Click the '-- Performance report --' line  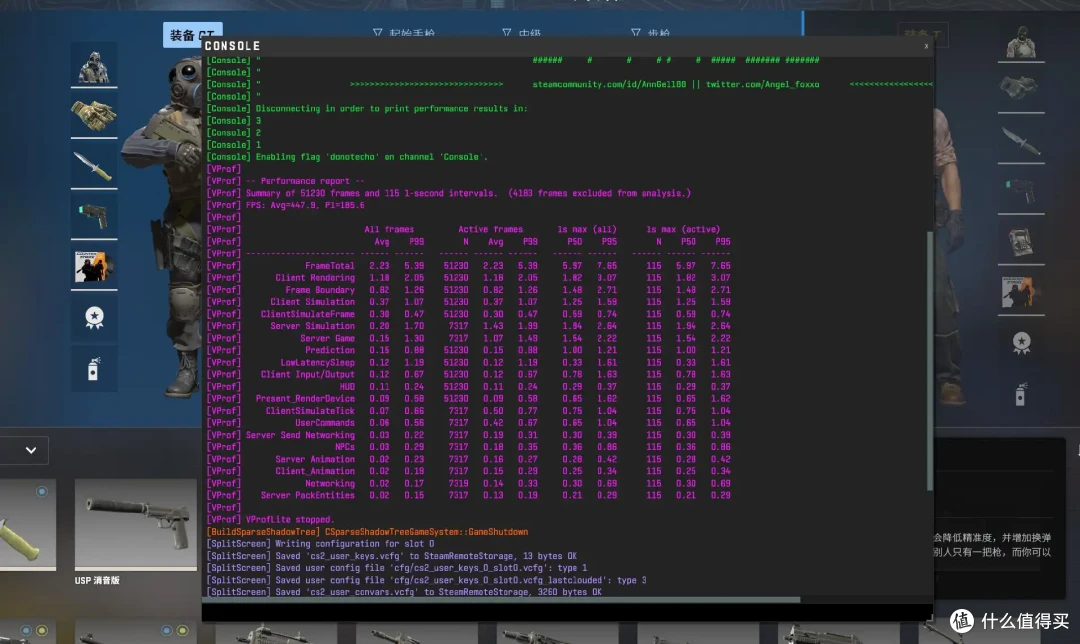pyautogui.click(x=305, y=181)
